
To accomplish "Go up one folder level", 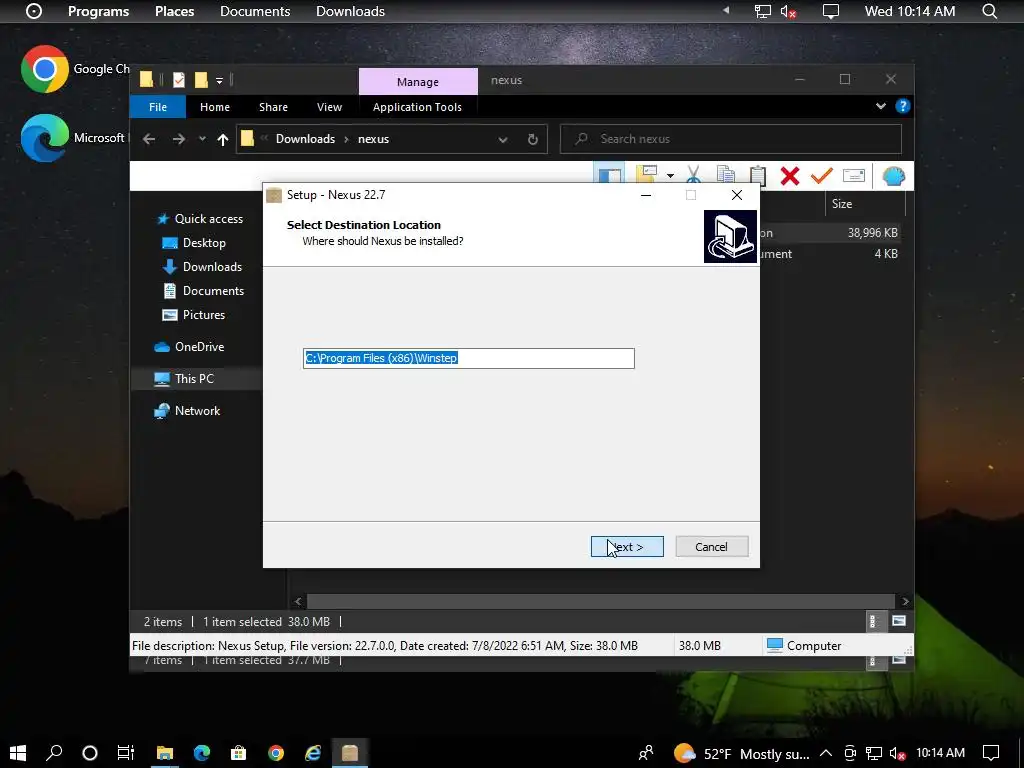I will (x=223, y=139).
